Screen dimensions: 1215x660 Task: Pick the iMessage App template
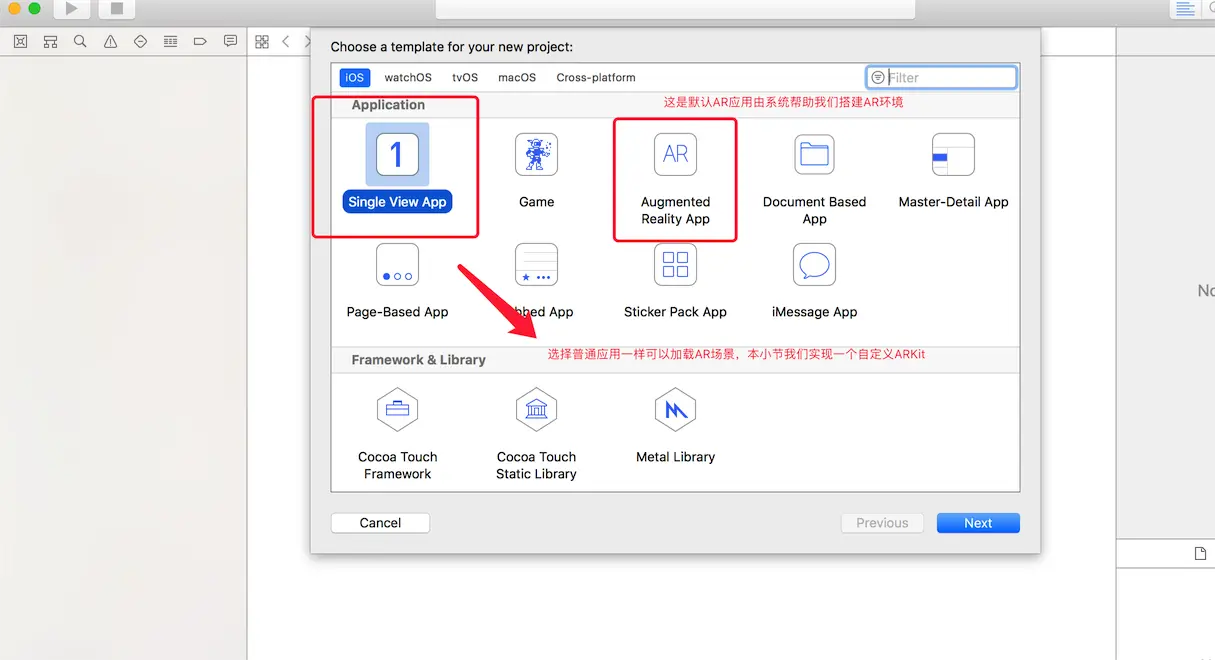pyautogui.click(x=814, y=281)
